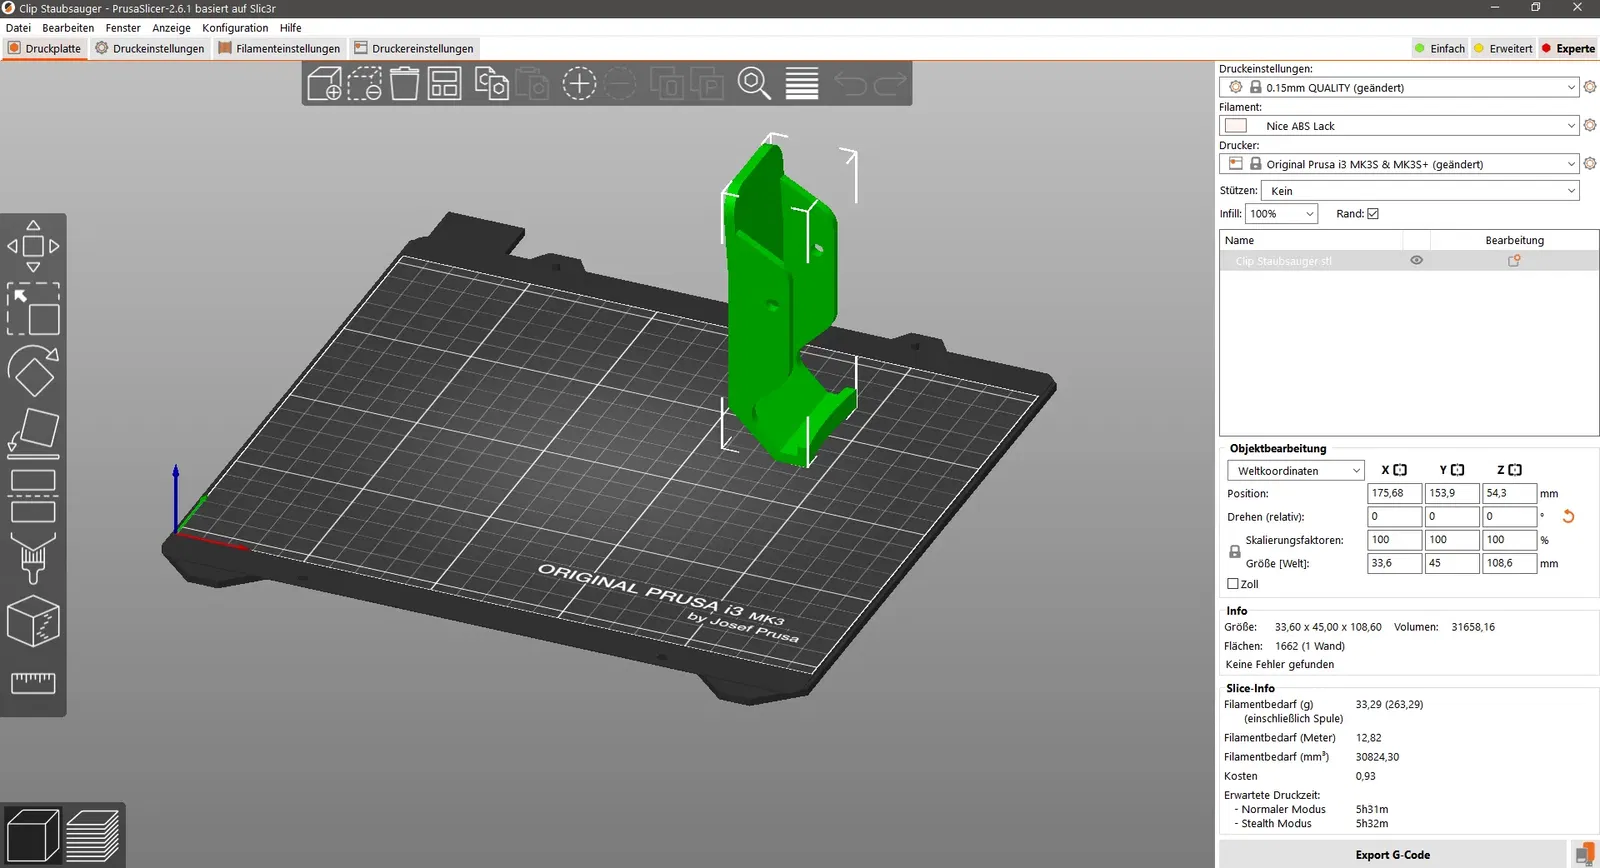
Task: Open the Measure ruler tool
Action: click(x=33, y=683)
